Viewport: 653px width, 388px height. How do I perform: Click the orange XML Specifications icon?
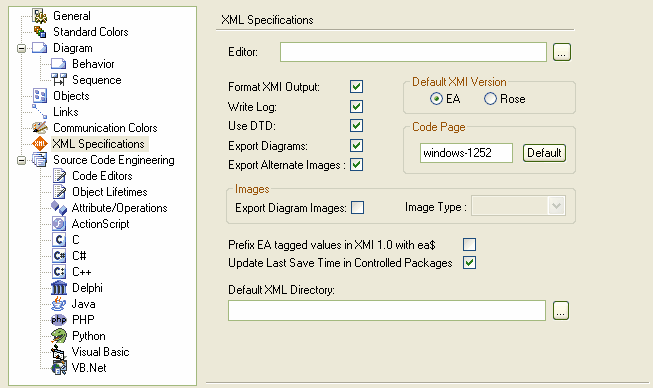pyautogui.click(x=40, y=144)
